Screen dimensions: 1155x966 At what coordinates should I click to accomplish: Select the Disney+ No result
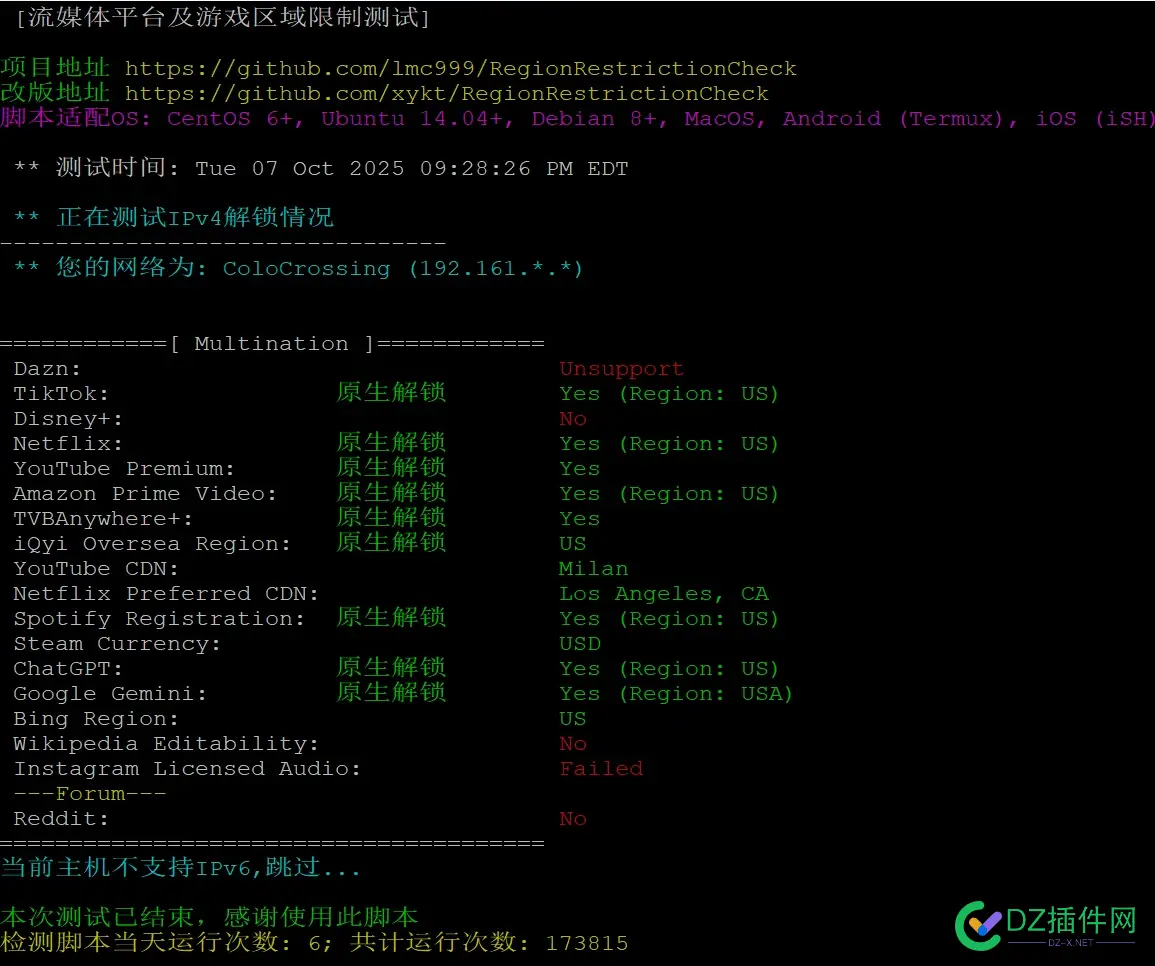click(x=573, y=419)
